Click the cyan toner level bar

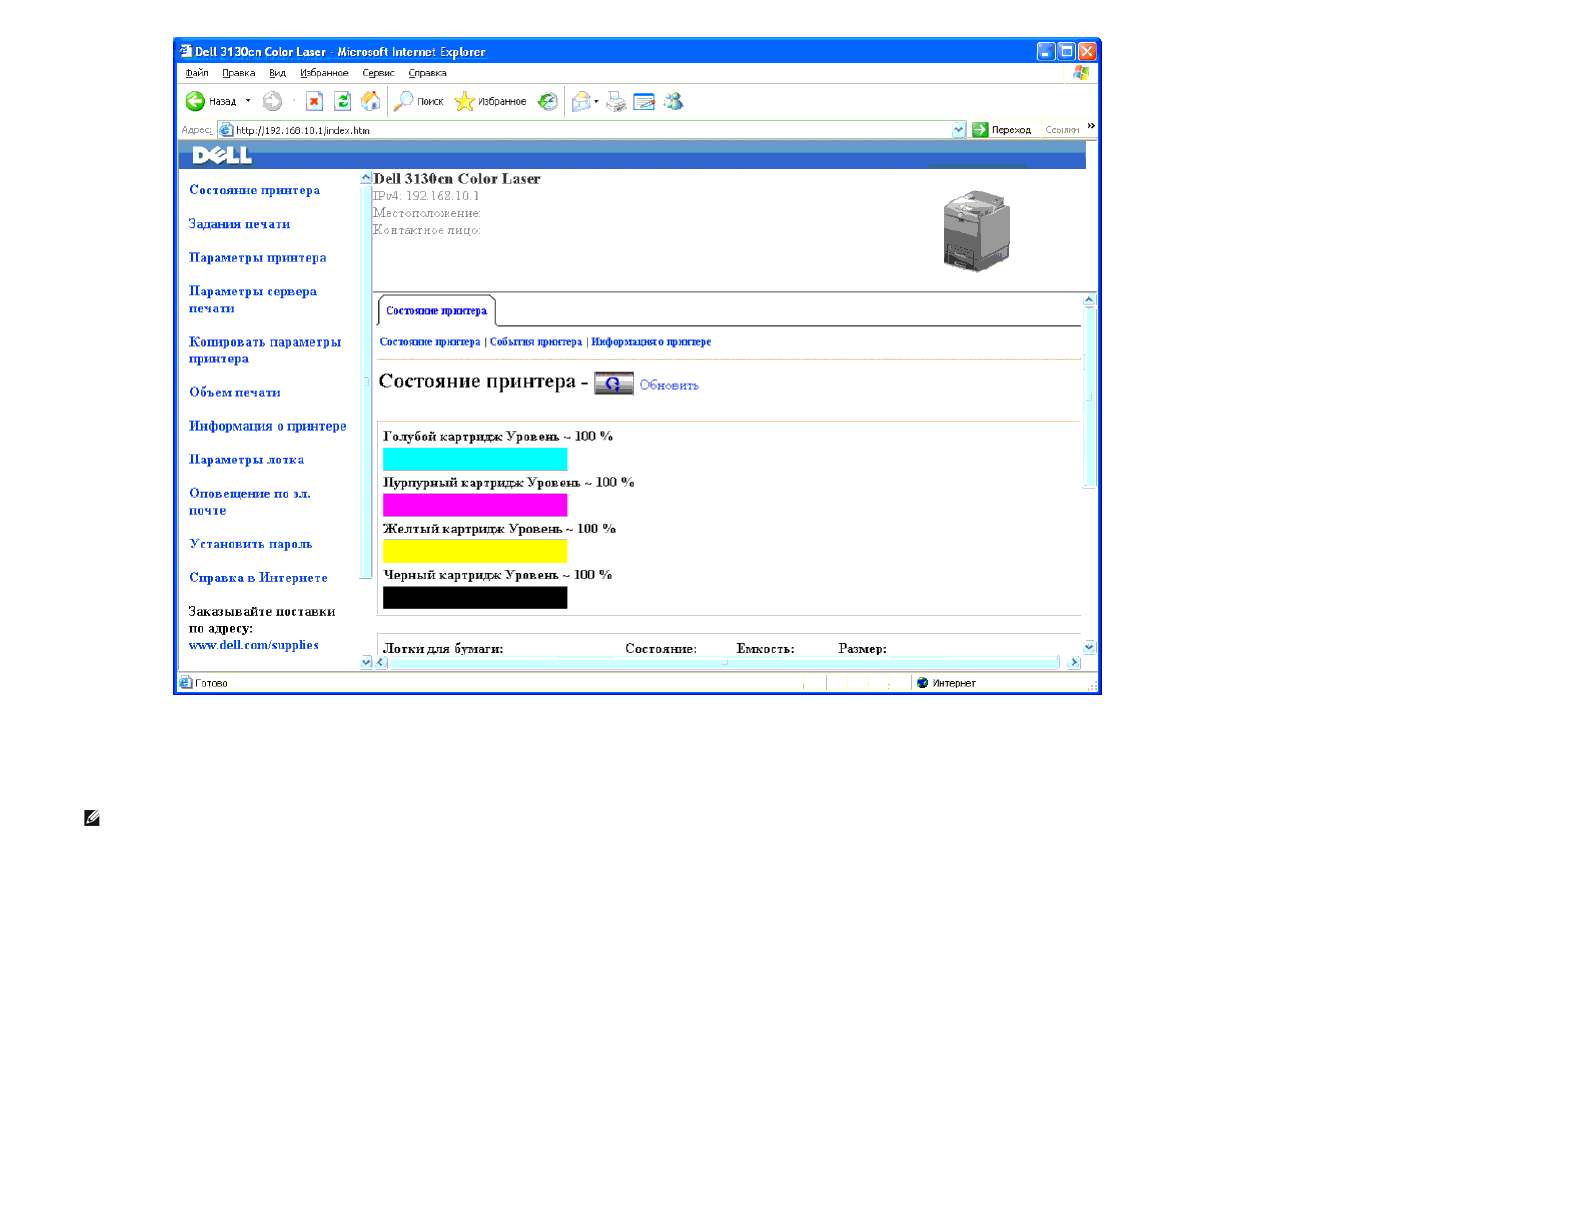coord(475,459)
